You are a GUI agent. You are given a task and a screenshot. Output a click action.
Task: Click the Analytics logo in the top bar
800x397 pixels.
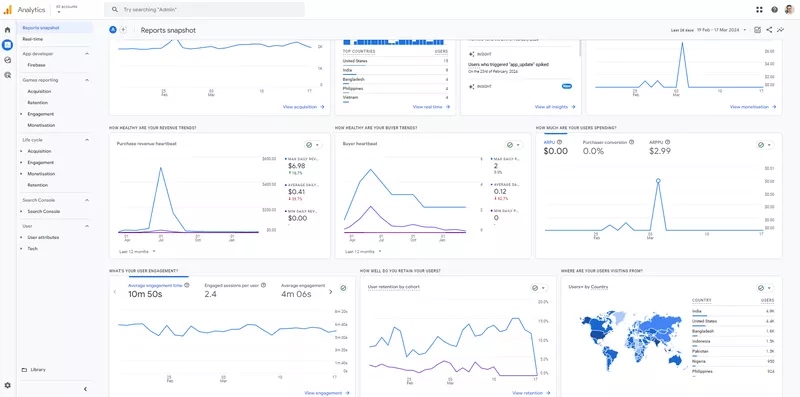click(x=8, y=10)
